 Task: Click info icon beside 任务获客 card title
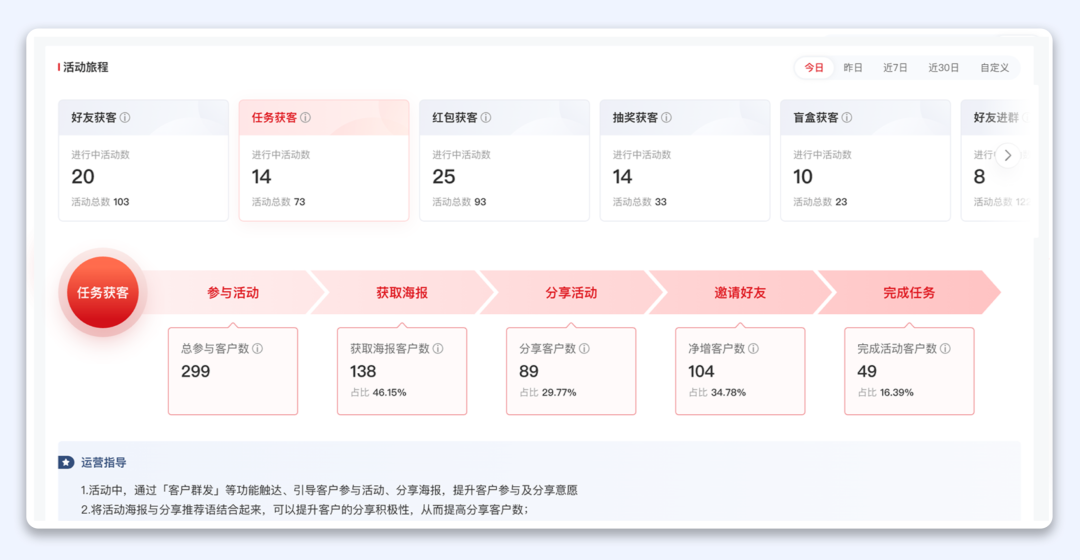(305, 118)
